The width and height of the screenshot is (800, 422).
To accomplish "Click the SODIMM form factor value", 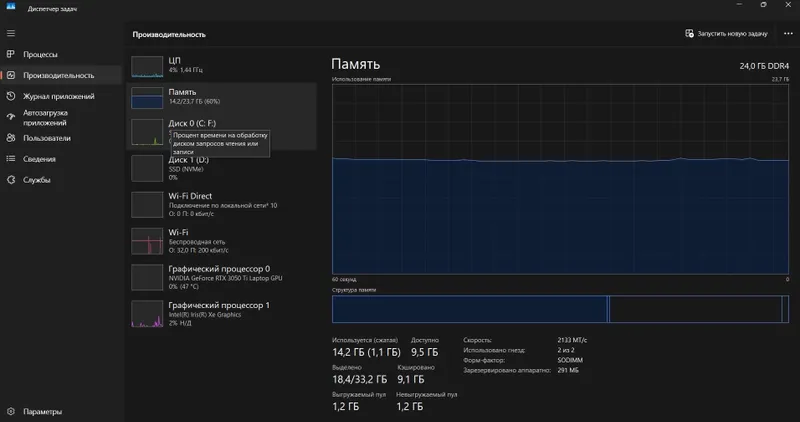I will 570,360.
